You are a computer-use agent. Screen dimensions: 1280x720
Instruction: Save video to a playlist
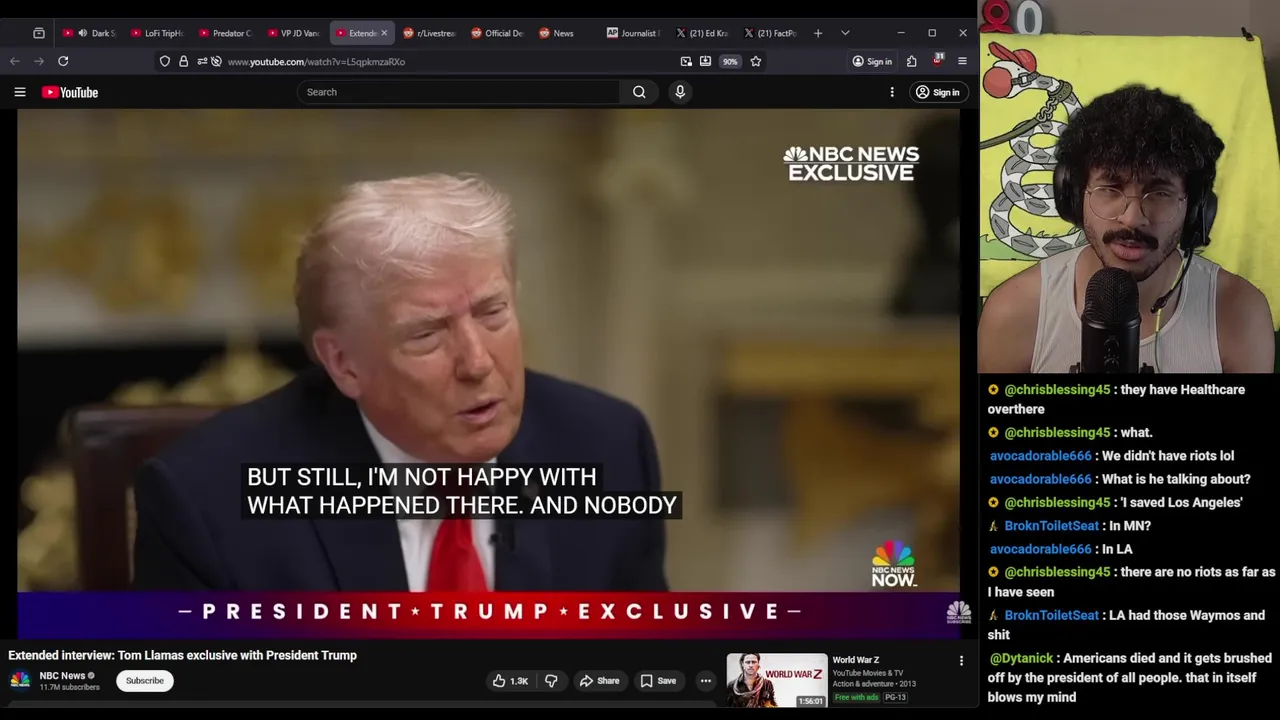pos(659,681)
